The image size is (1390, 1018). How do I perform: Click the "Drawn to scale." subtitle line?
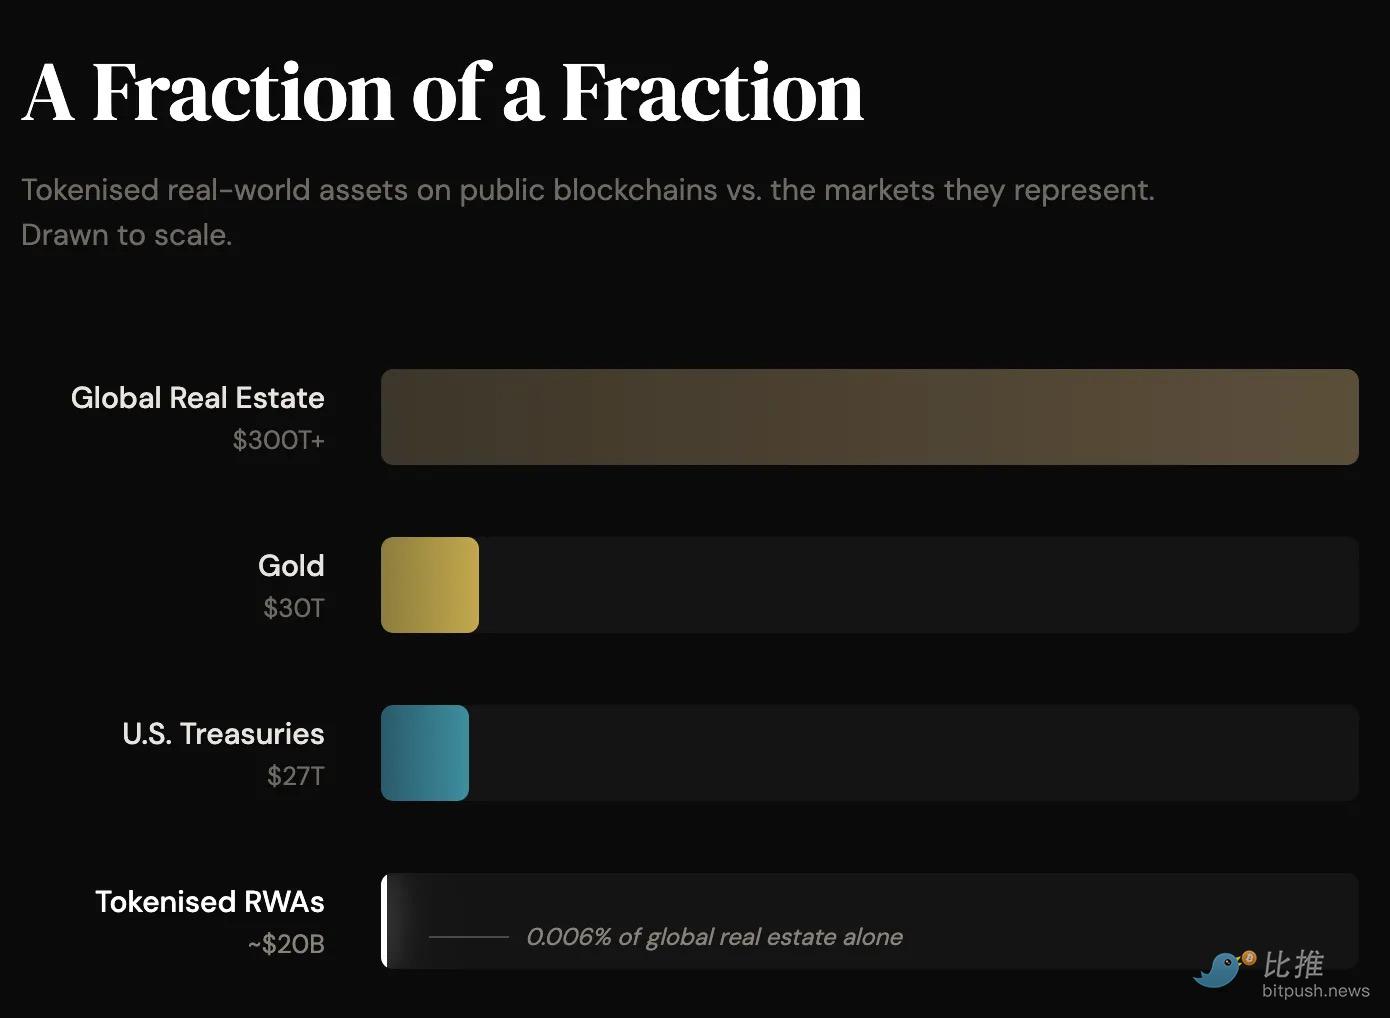pos(126,235)
